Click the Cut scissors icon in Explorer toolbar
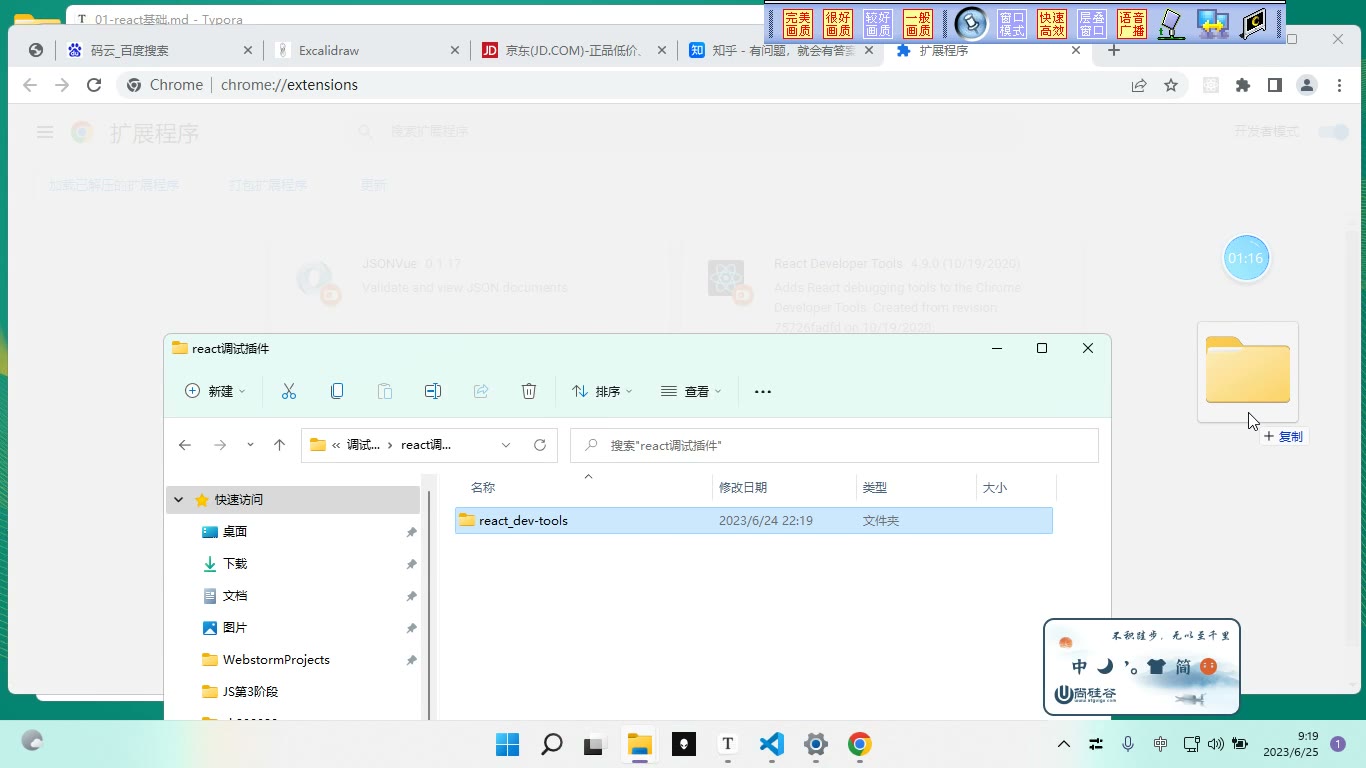This screenshot has height=768, width=1366. [289, 391]
